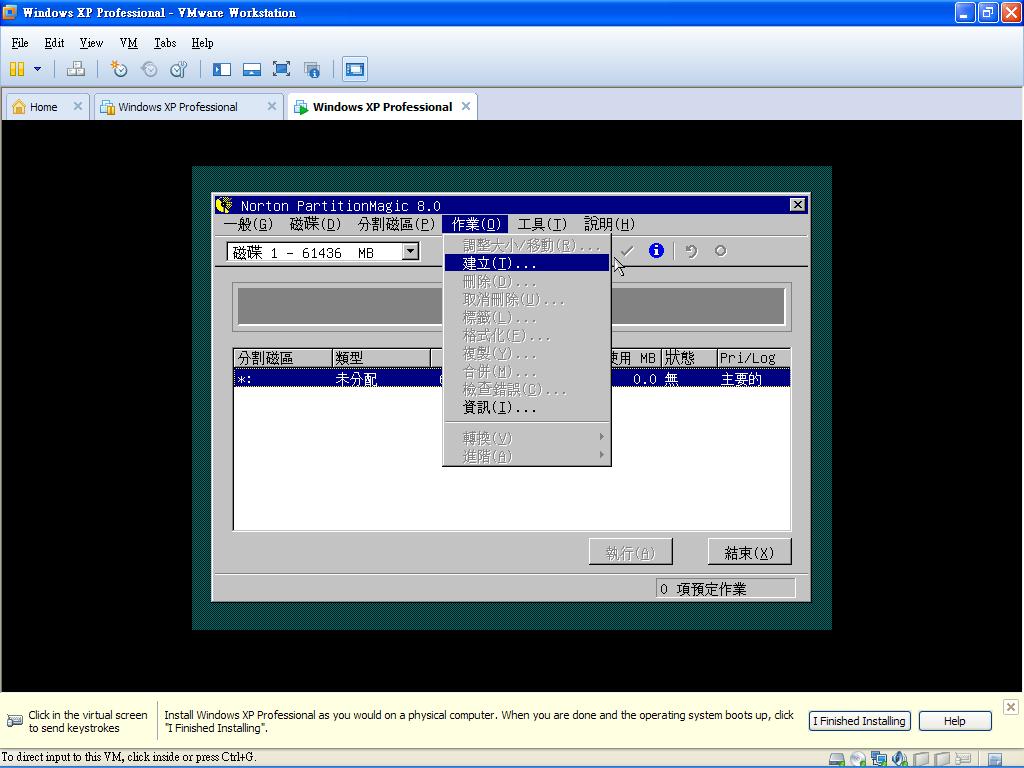The height and width of the screenshot is (768, 1024).
Task: Click the Revert to snapshot icon
Action: click(149, 69)
